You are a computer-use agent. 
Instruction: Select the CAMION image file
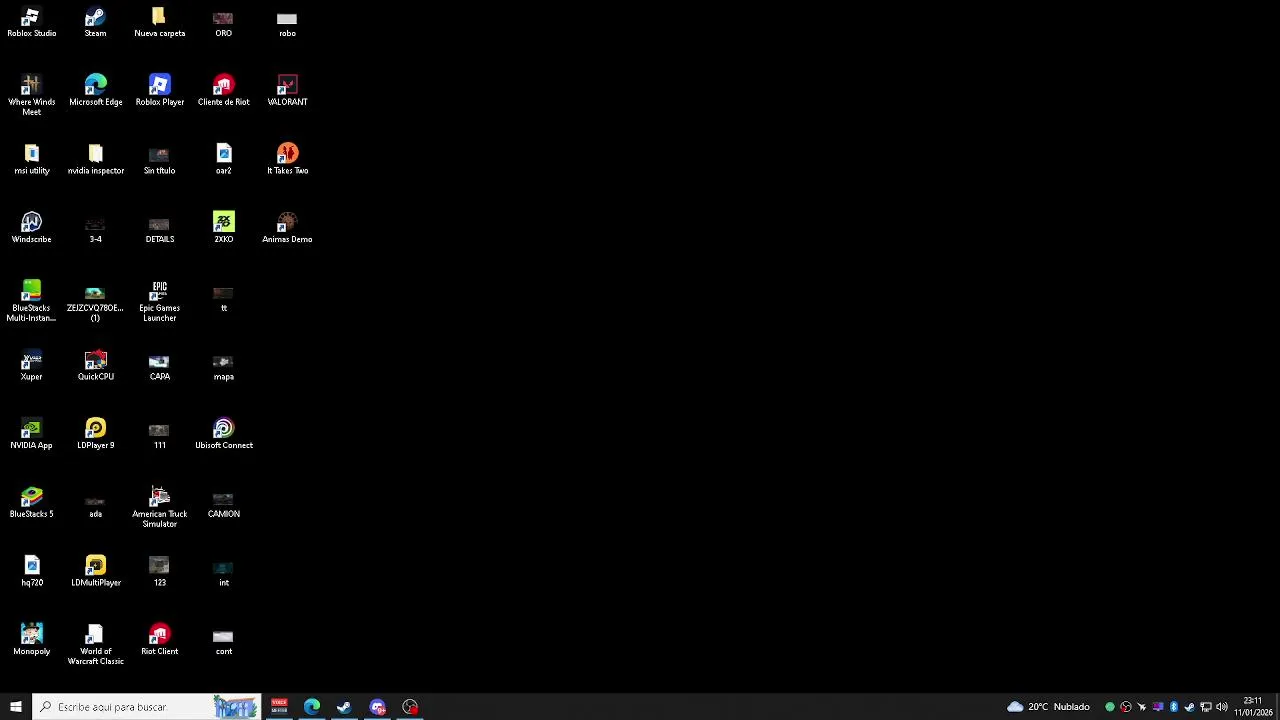223,503
